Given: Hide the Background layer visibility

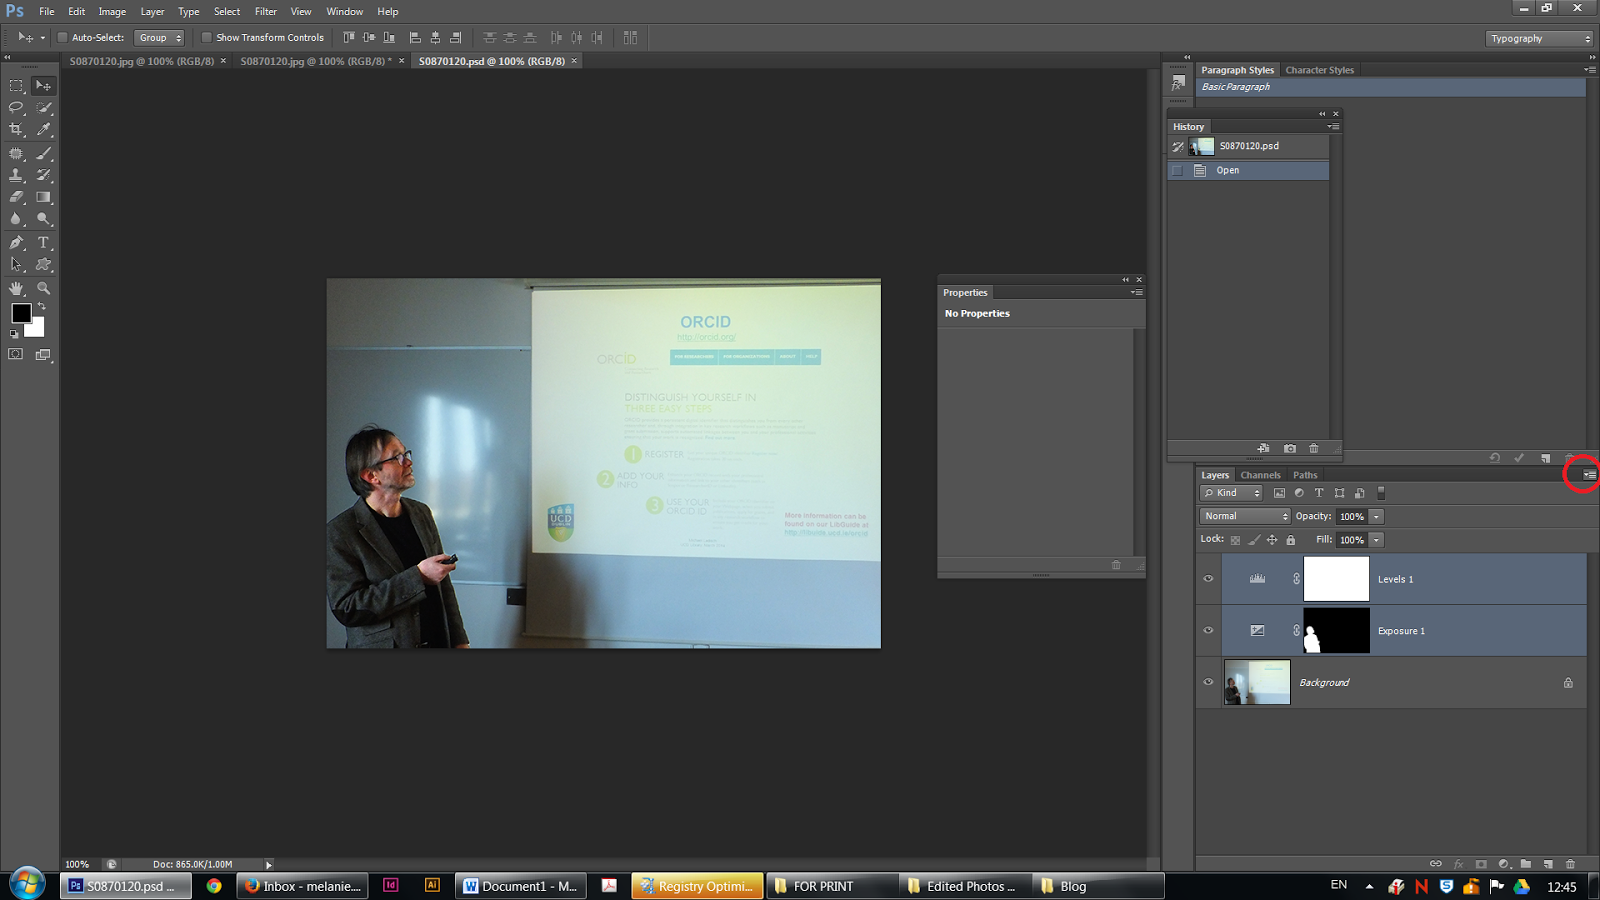Looking at the screenshot, I should tap(1208, 682).
